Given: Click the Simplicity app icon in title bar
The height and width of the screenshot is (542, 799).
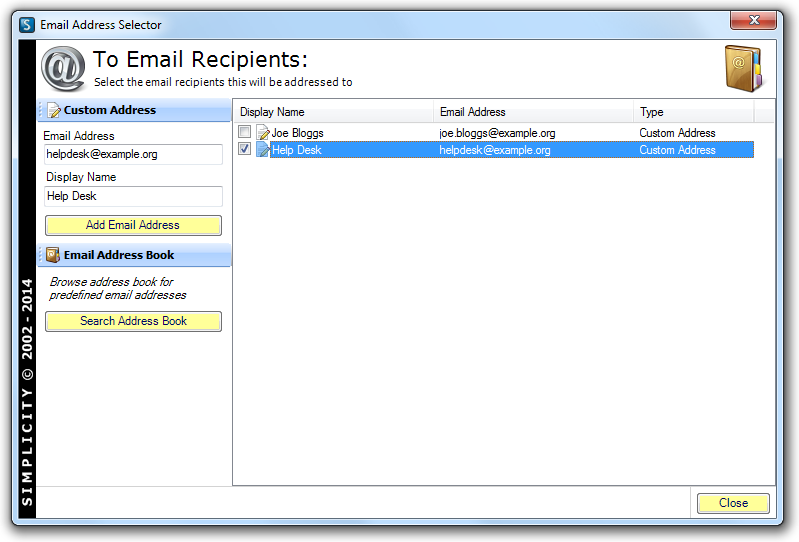Looking at the screenshot, I should 27,25.
